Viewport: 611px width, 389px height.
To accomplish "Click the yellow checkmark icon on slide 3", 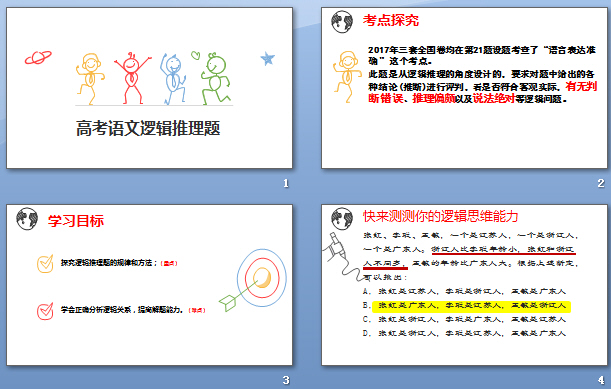I will [x=45, y=264].
